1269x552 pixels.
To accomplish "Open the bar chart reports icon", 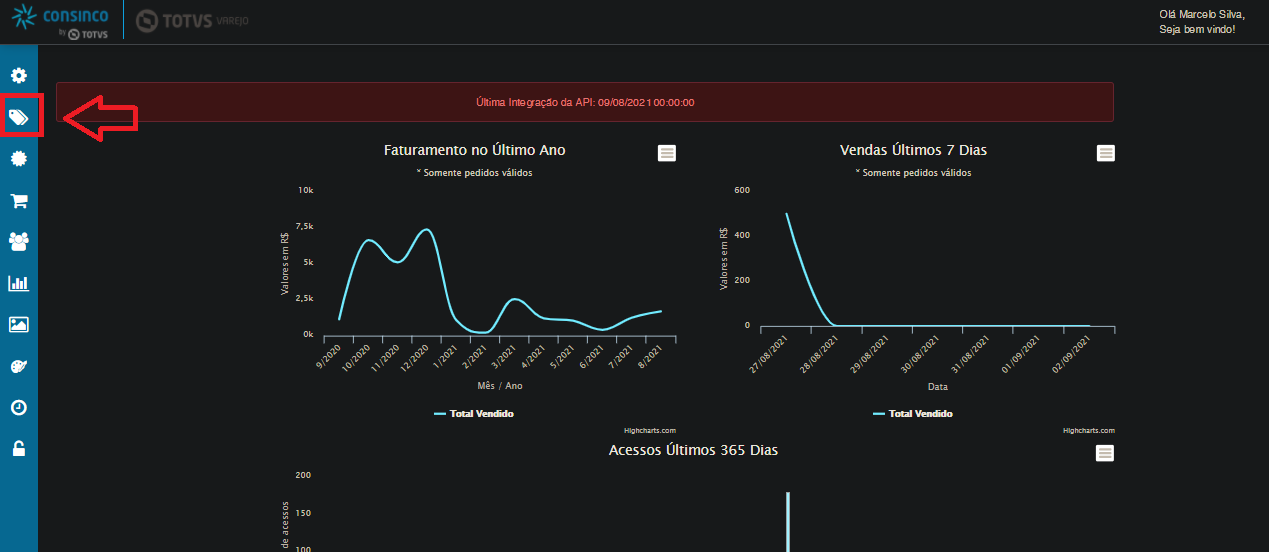I will point(18,283).
